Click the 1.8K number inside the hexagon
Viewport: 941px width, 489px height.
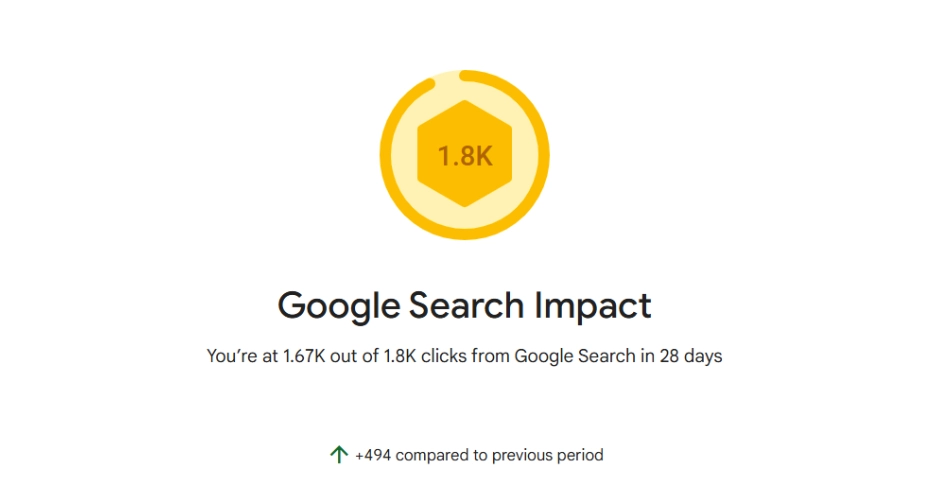click(464, 155)
